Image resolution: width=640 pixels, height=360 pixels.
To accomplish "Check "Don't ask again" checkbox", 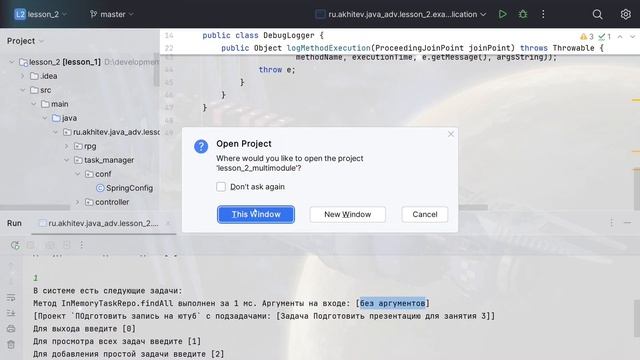I will 221,187.
